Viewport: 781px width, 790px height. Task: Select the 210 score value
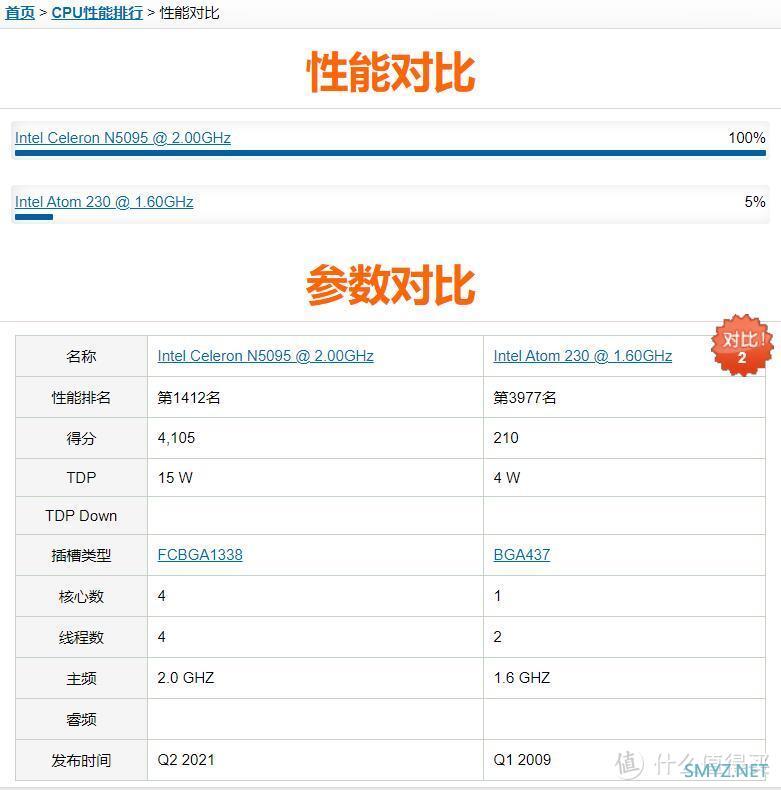pyautogui.click(x=506, y=438)
